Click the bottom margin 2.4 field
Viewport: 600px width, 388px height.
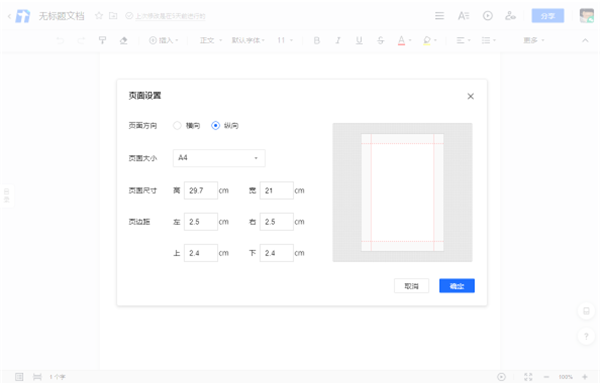tap(277, 253)
